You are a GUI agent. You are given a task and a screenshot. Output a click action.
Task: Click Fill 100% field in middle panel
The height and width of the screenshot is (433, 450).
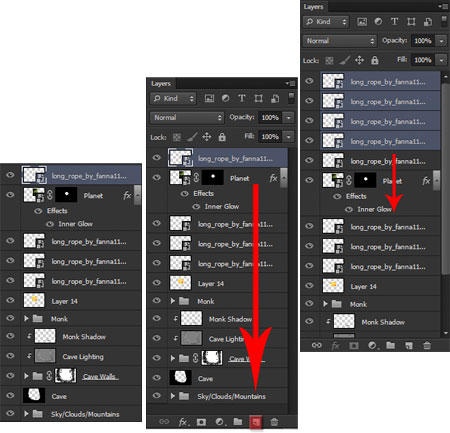[x=270, y=137]
